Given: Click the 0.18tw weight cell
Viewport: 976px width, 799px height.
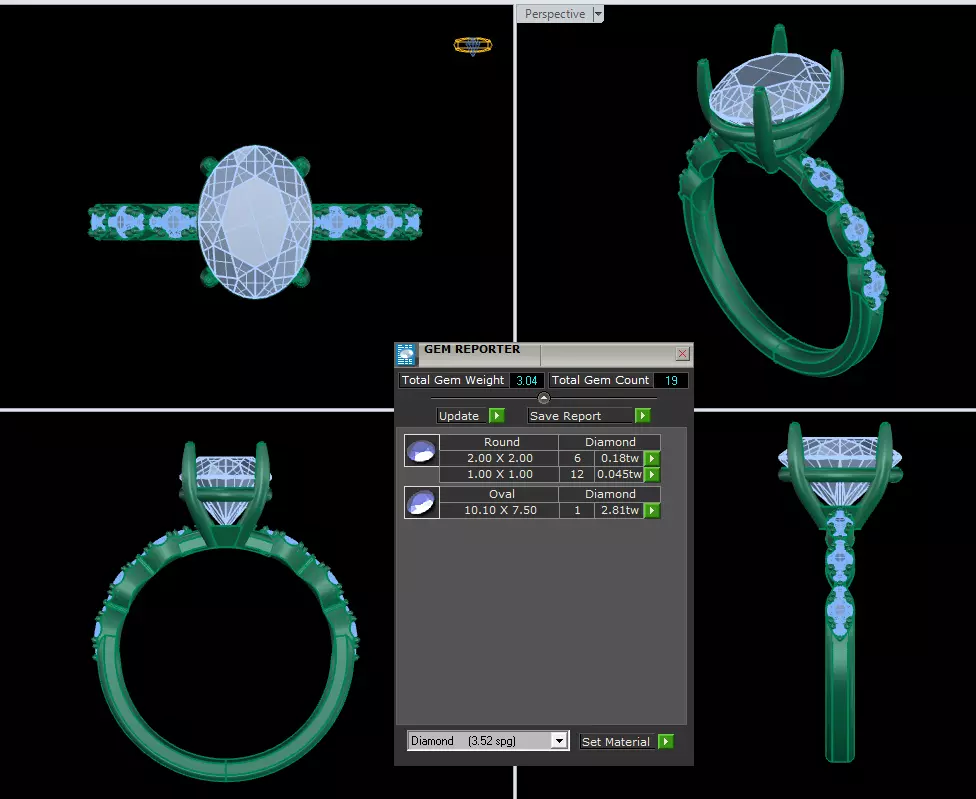Looking at the screenshot, I should point(619,458).
